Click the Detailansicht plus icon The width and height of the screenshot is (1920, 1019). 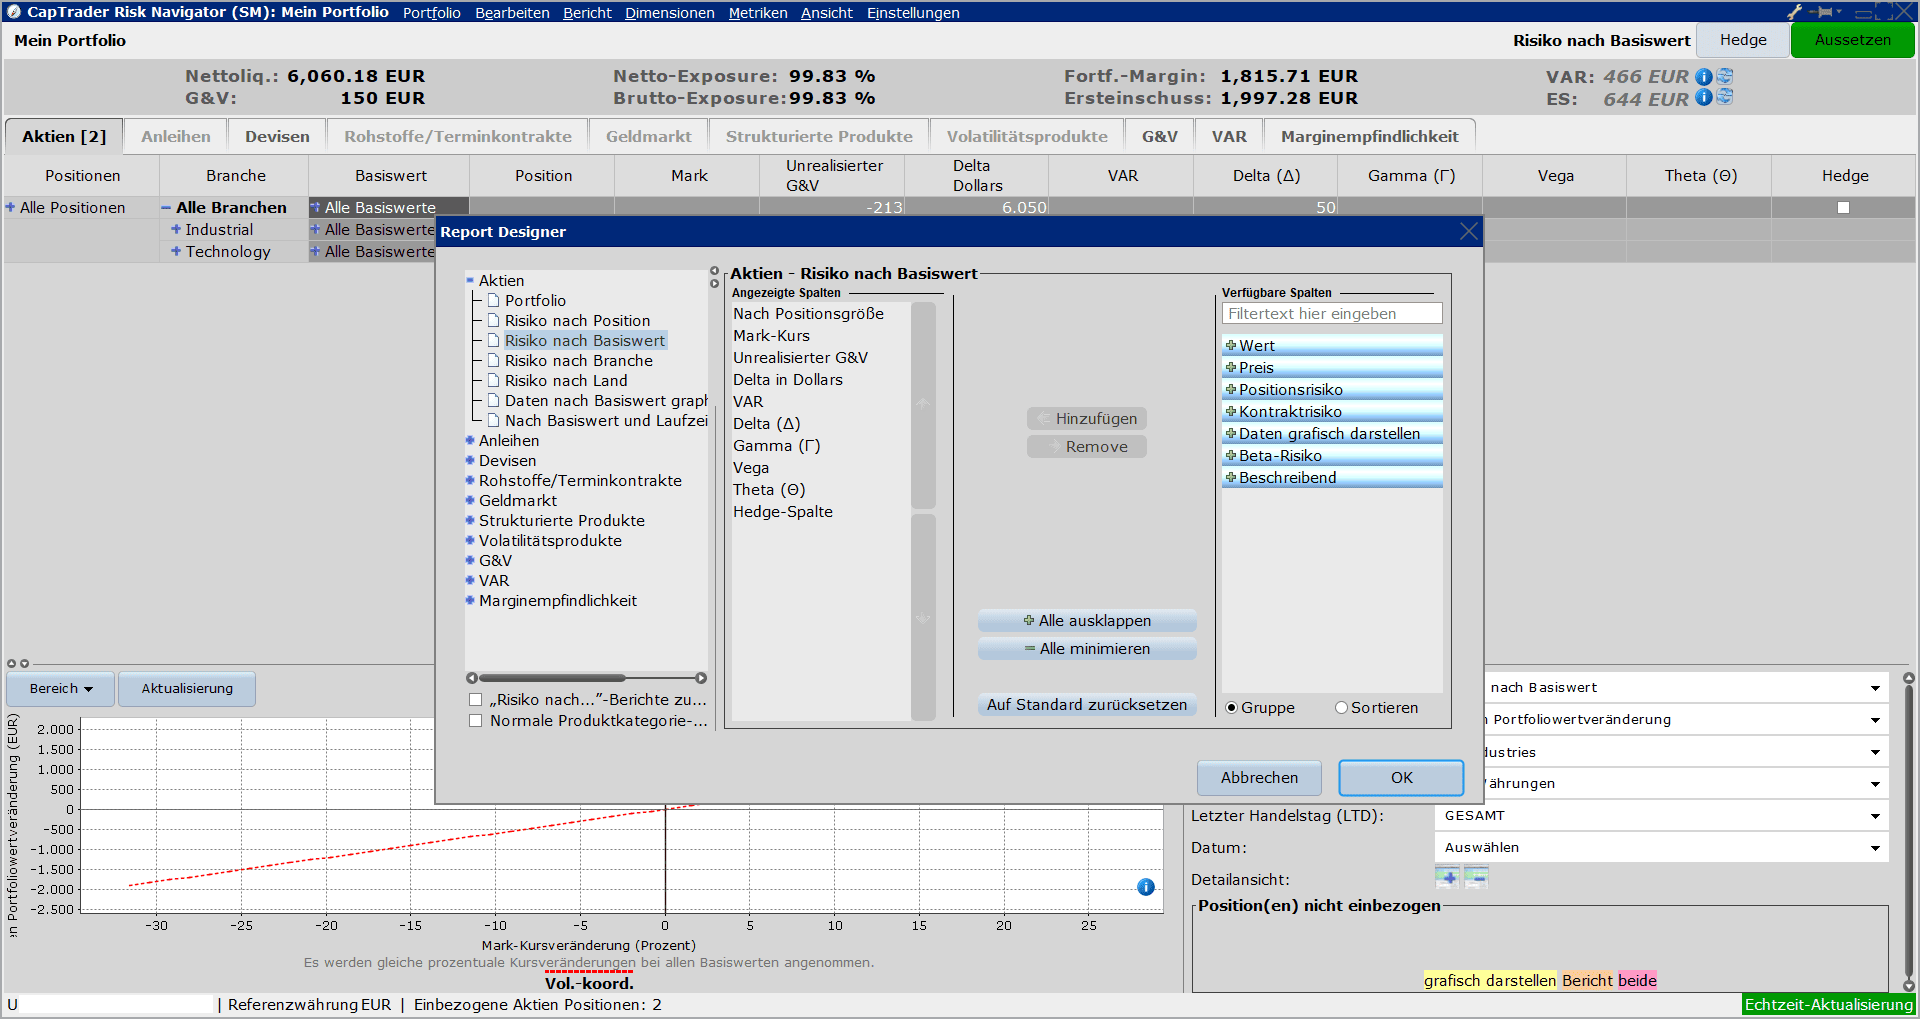click(1447, 878)
